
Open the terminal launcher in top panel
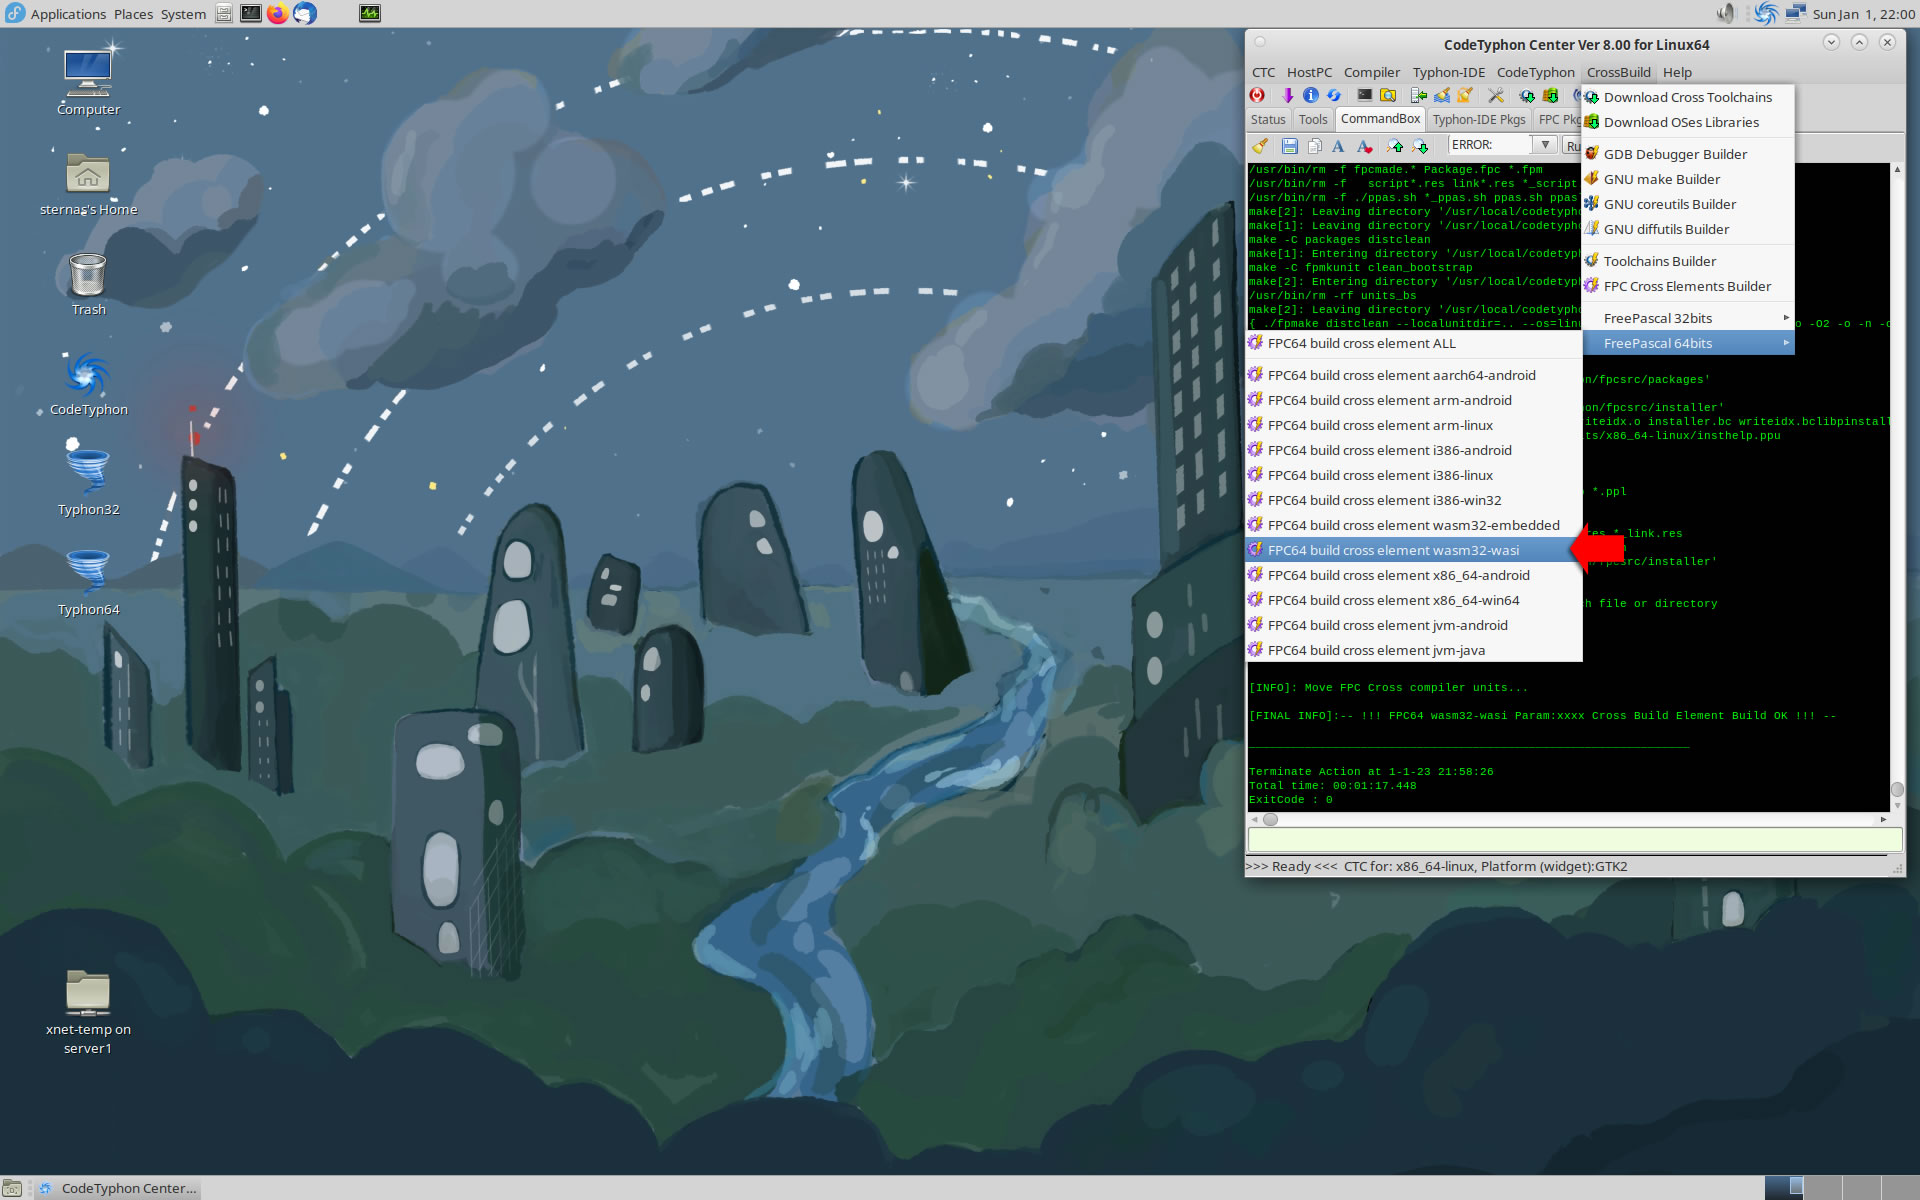(251, 13)
